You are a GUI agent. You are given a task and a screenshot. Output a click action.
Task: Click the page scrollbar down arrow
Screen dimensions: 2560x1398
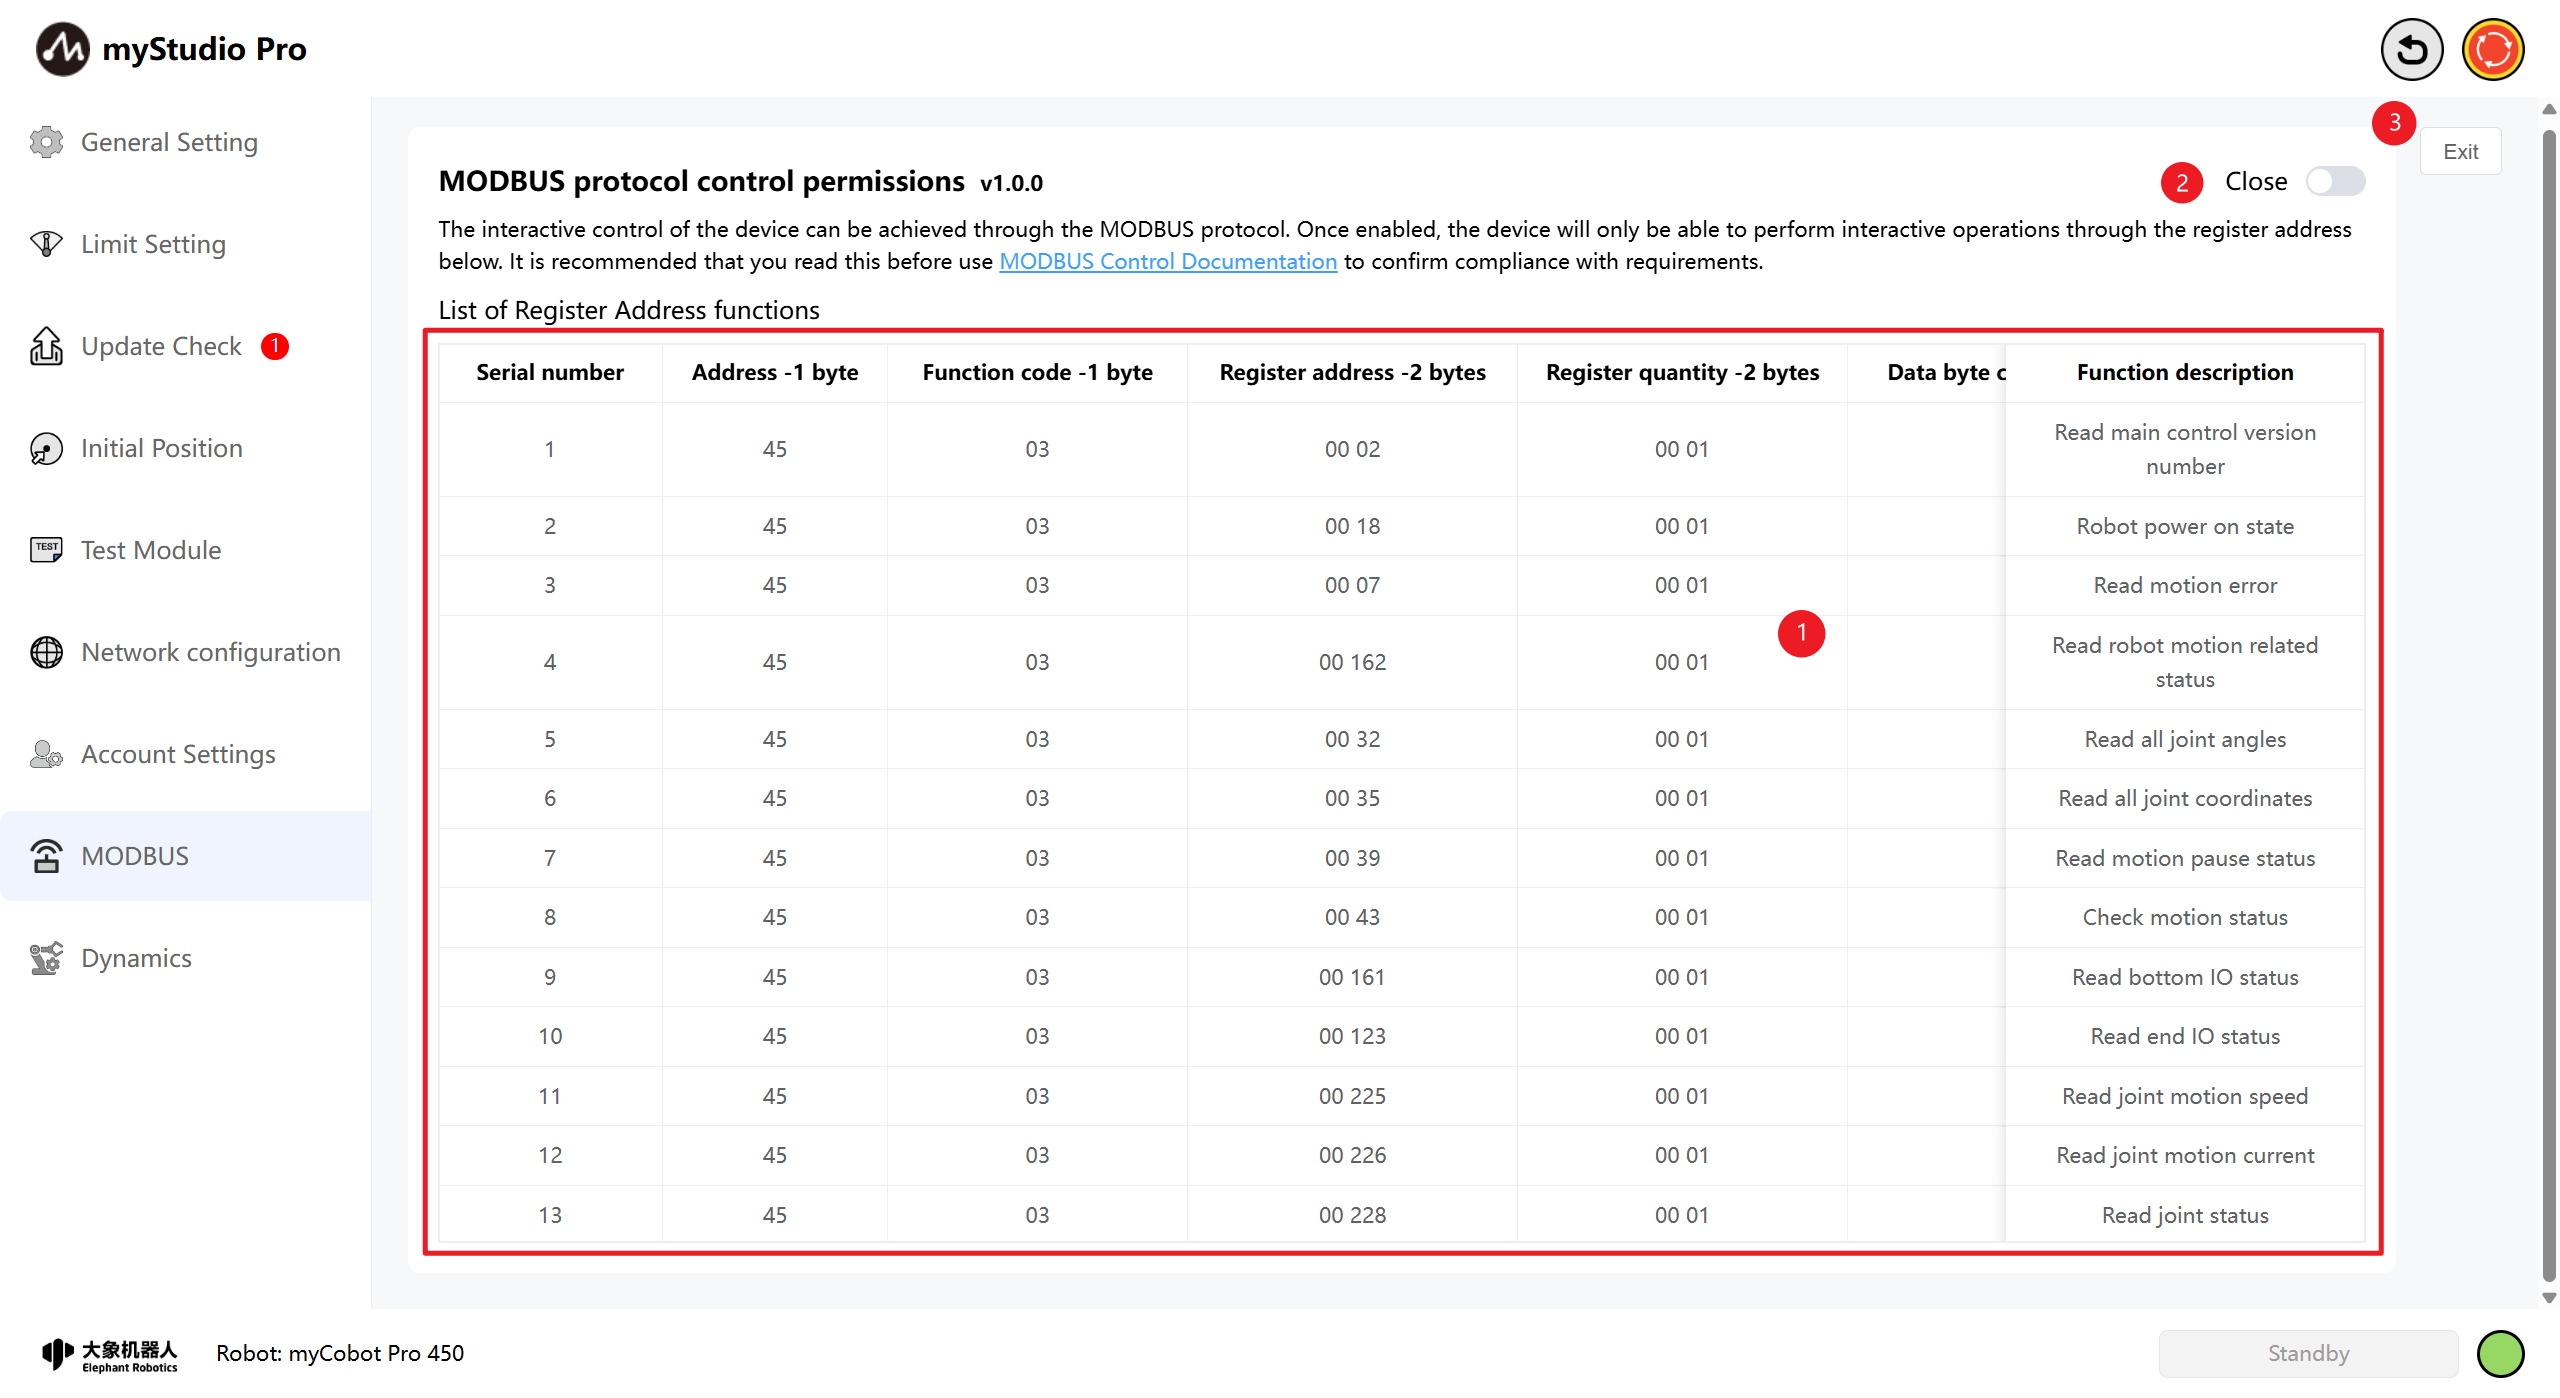pos(2549,1297)
